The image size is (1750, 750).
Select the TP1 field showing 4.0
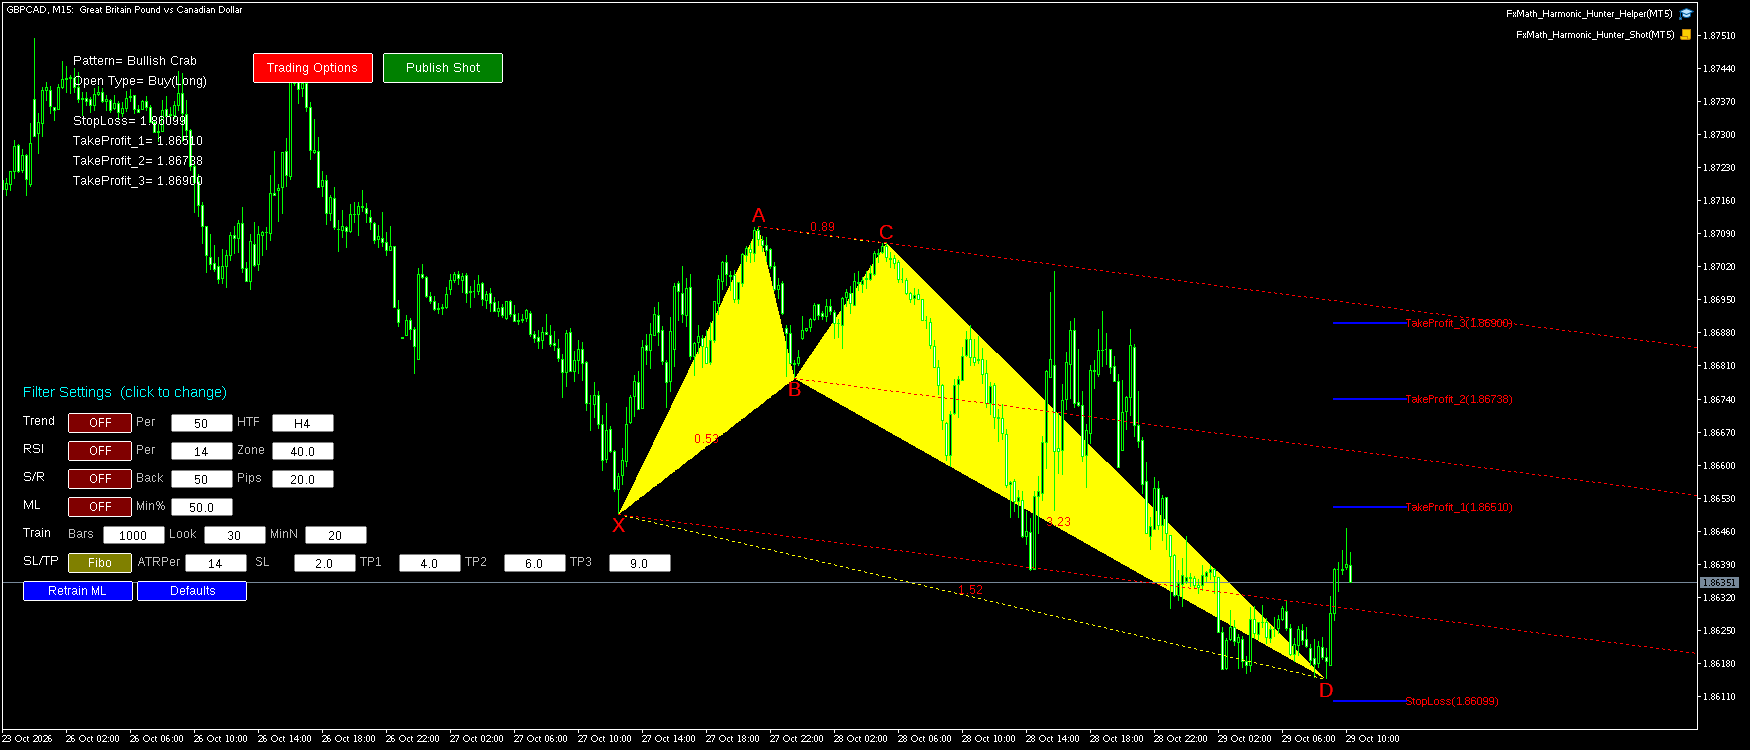click(x=430, y=563)
